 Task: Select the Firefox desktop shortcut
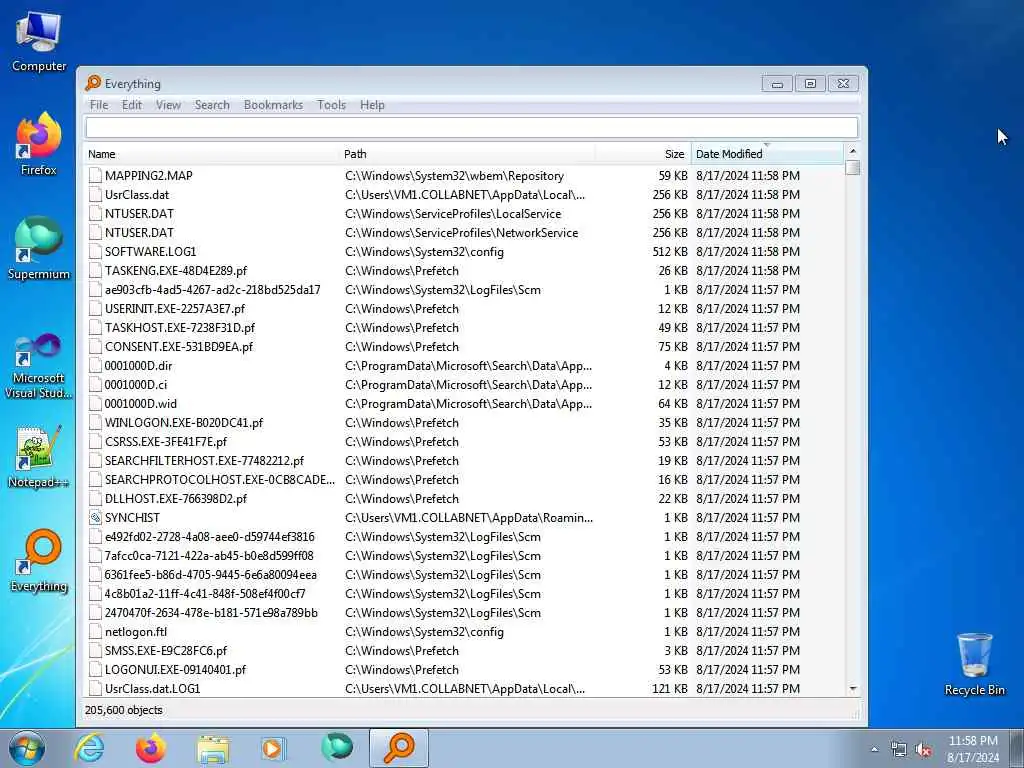[39, 144]
